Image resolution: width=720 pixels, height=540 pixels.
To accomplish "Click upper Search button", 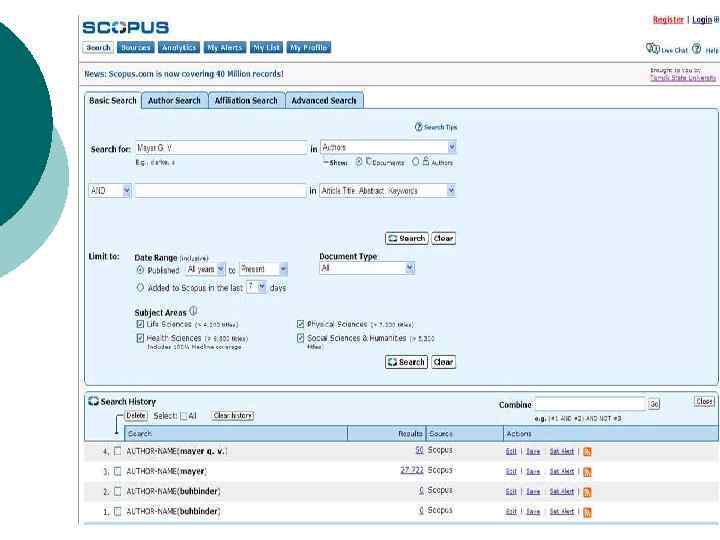I will tap(407, 238).
